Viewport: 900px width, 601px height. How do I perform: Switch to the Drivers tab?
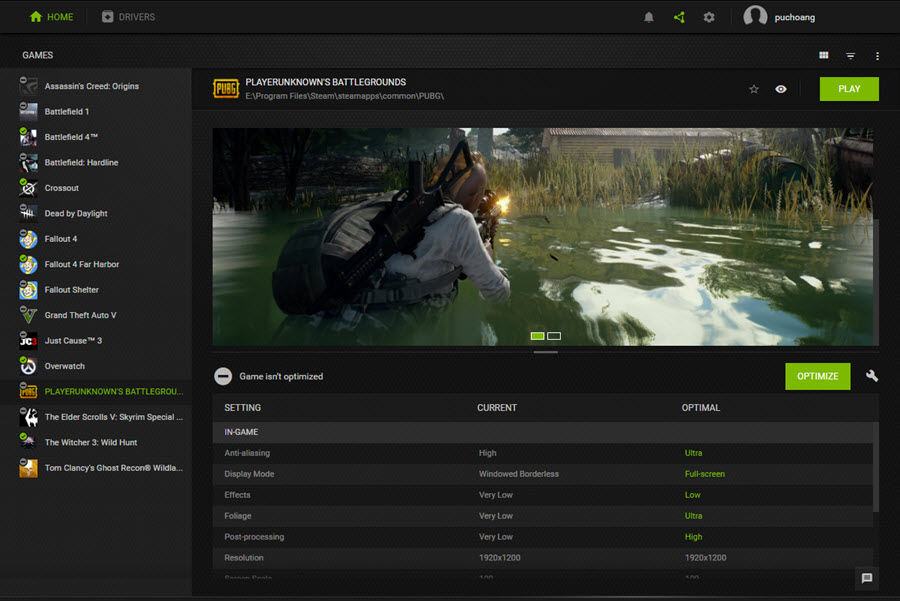(x=128, y=17)
